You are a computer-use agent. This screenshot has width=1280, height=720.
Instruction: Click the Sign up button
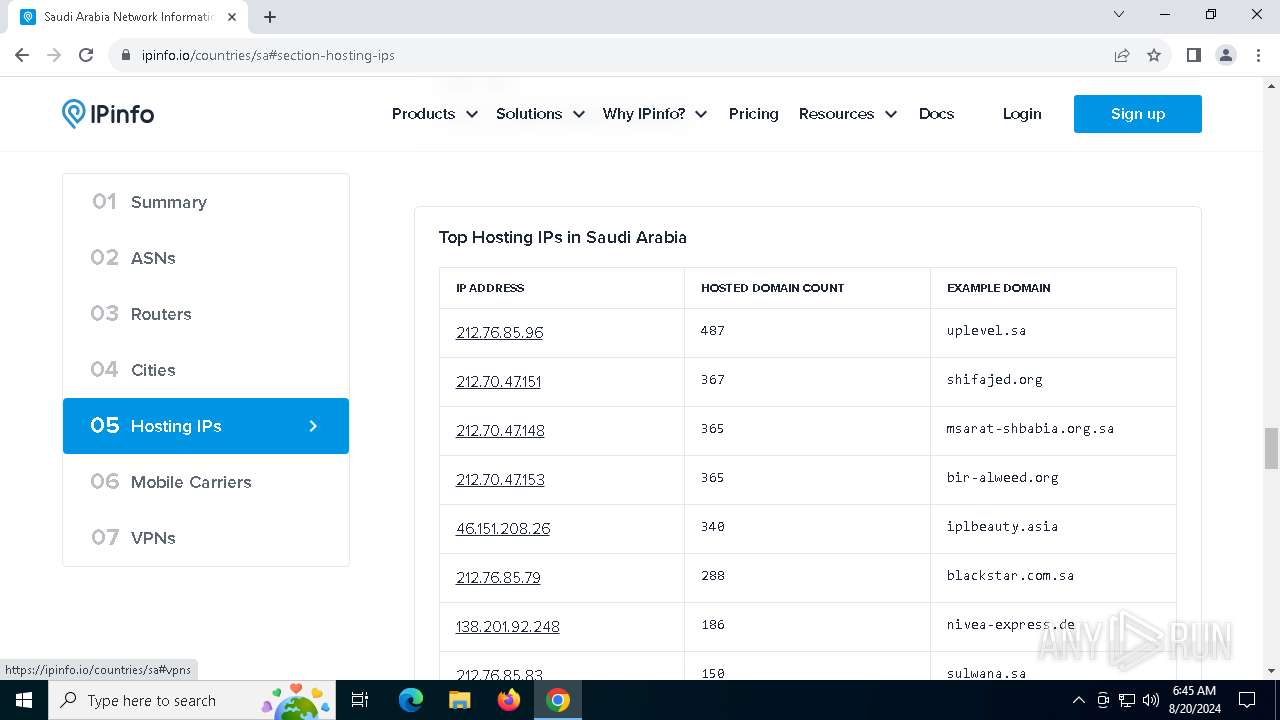click(1138, 114)
